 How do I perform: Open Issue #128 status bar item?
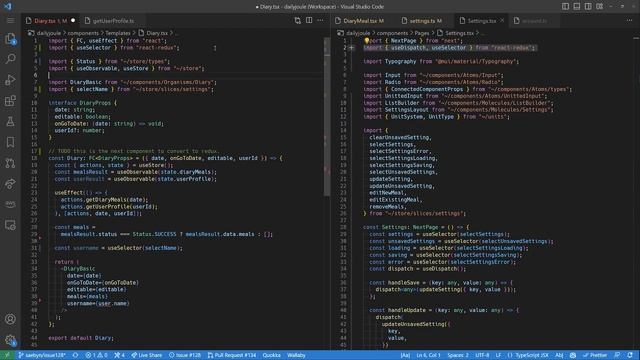[x=185, y=355]
